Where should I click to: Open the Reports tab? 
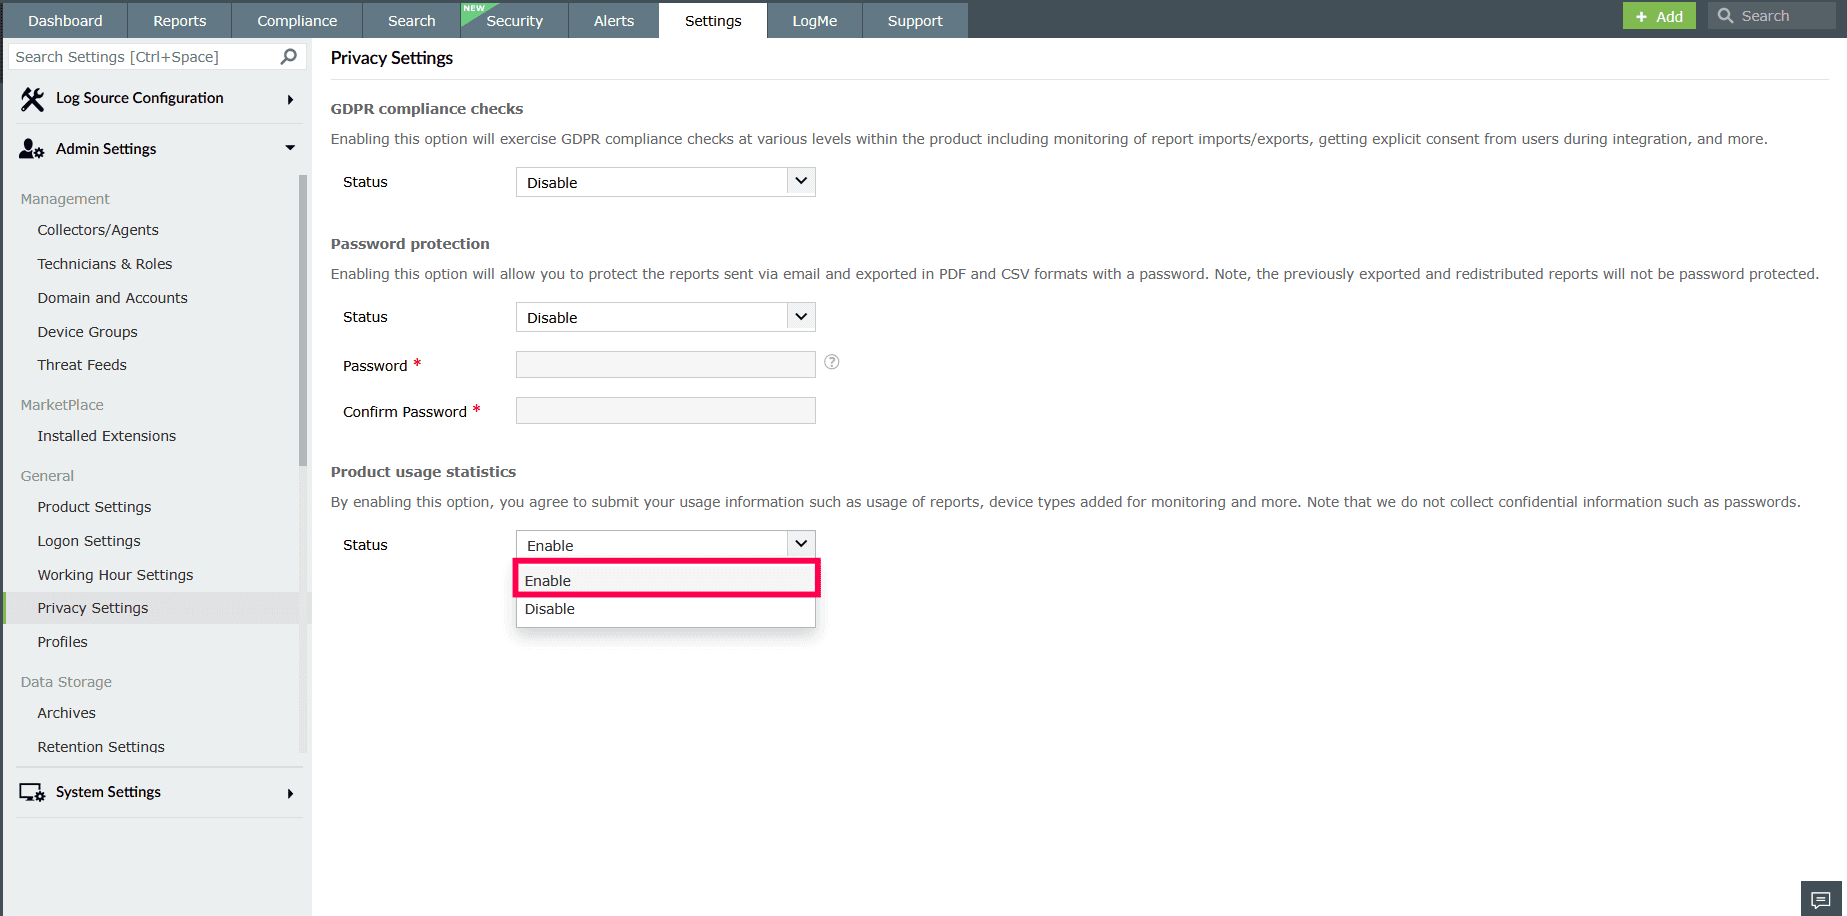click(180, 20)
